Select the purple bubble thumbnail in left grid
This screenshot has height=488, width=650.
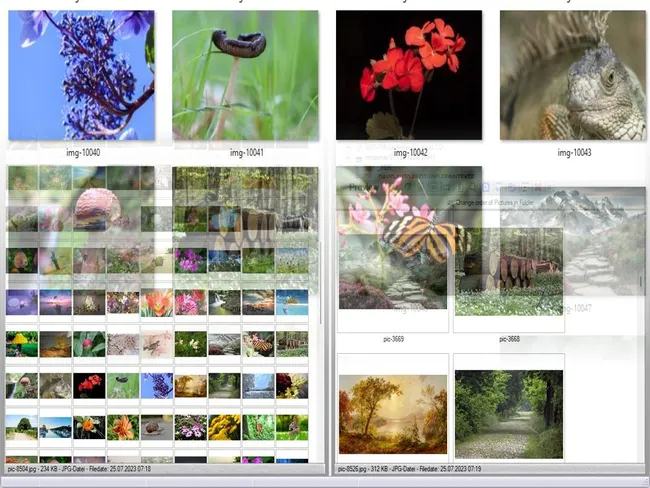[x=22, y=302]
